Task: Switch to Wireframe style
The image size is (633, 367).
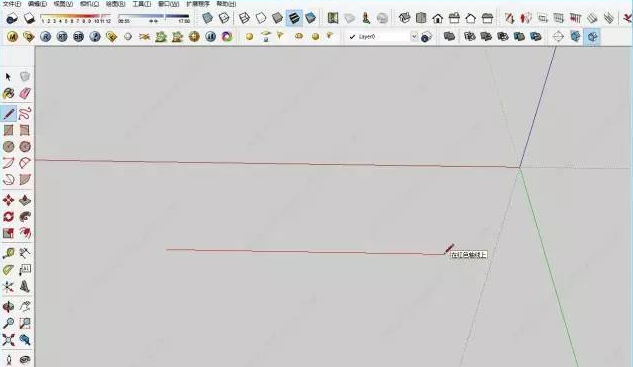Action: point(244,18)
